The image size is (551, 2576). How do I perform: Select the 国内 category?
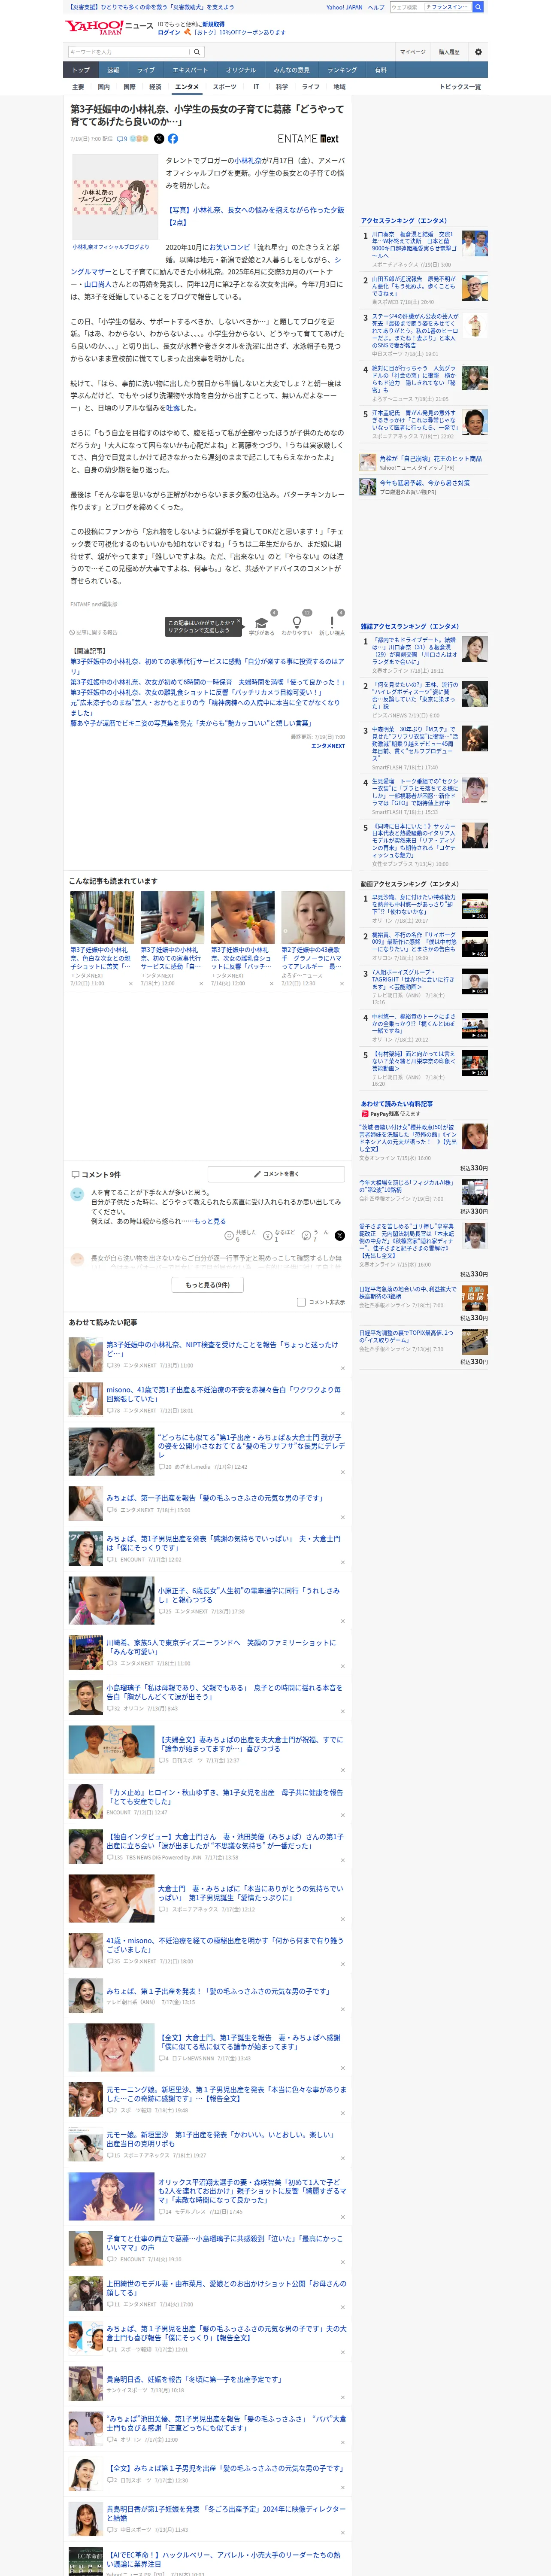click(x=104, y=87)
